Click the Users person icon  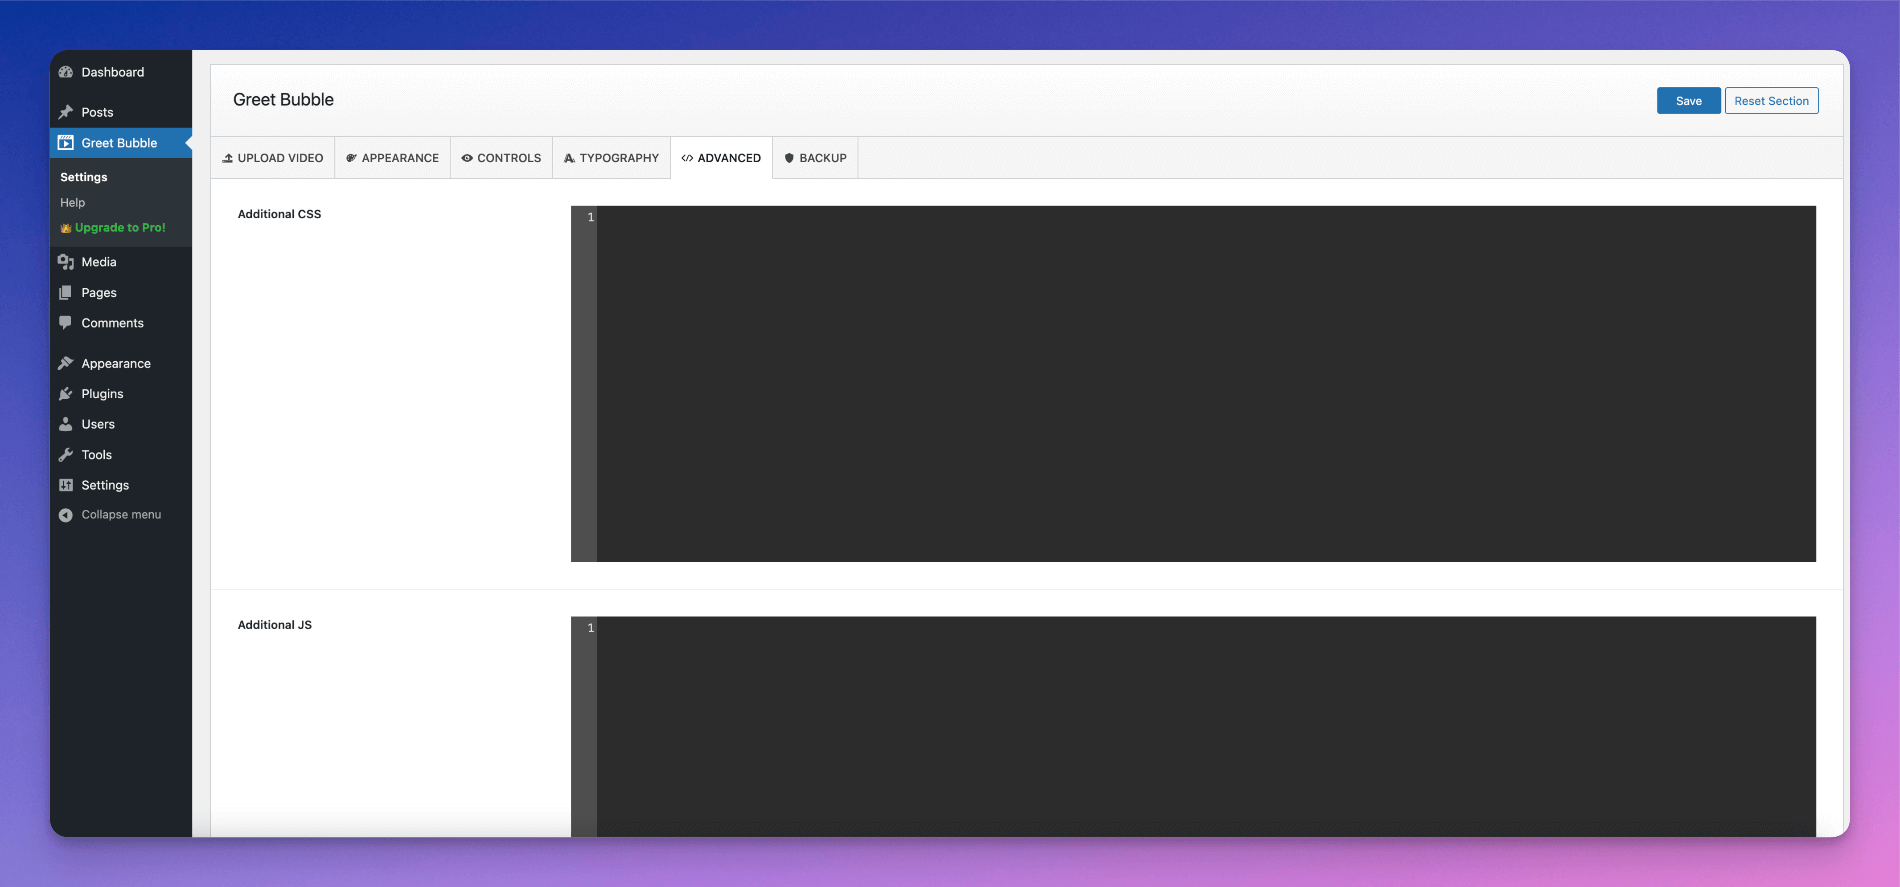66,424
